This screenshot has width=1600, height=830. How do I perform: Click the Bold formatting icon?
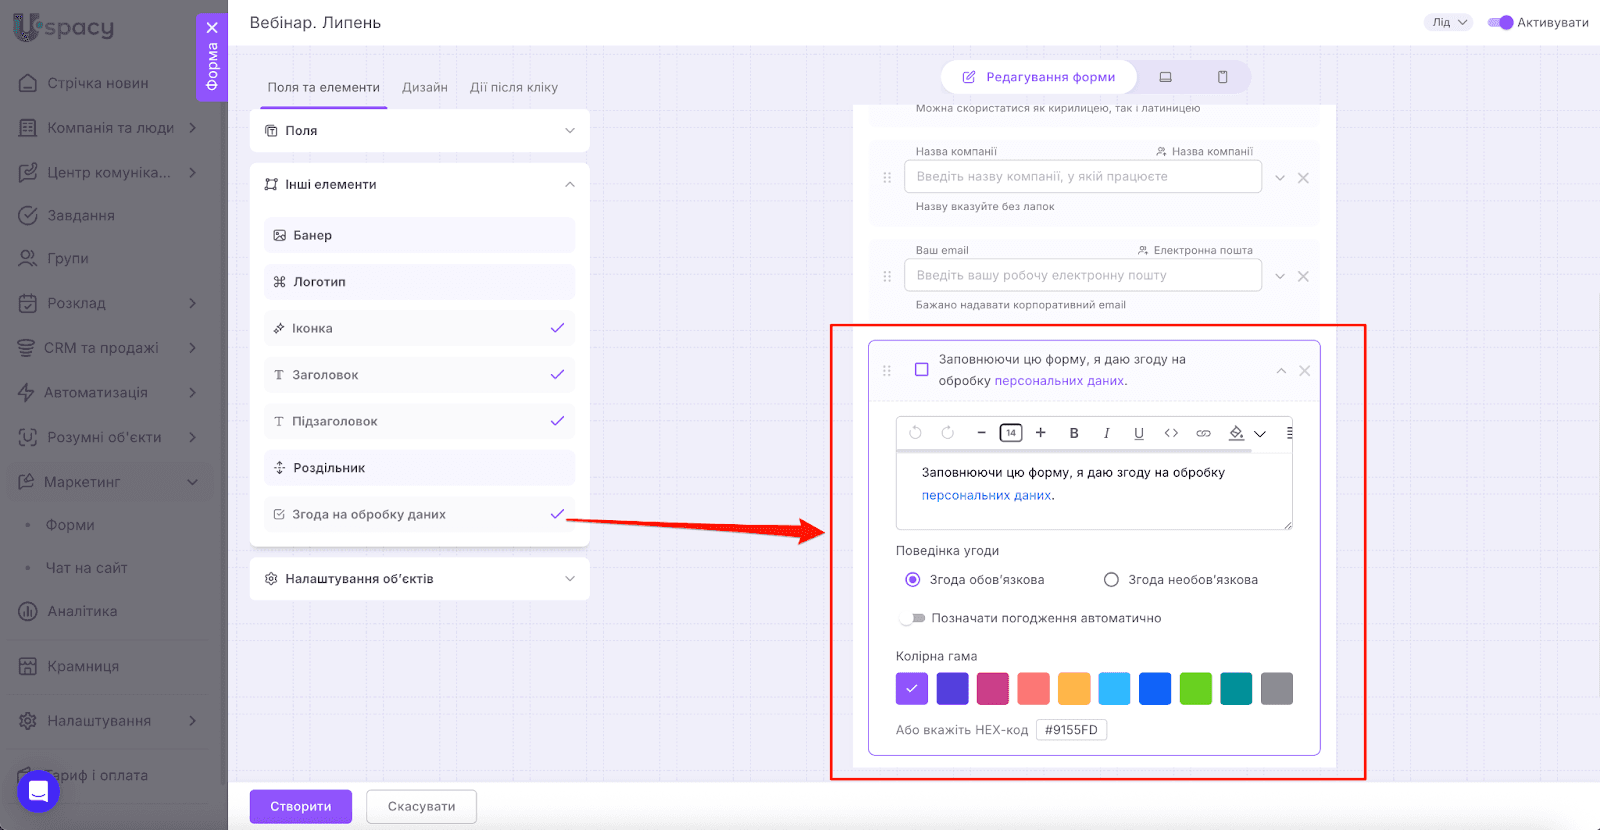[x=1074, y=433]
